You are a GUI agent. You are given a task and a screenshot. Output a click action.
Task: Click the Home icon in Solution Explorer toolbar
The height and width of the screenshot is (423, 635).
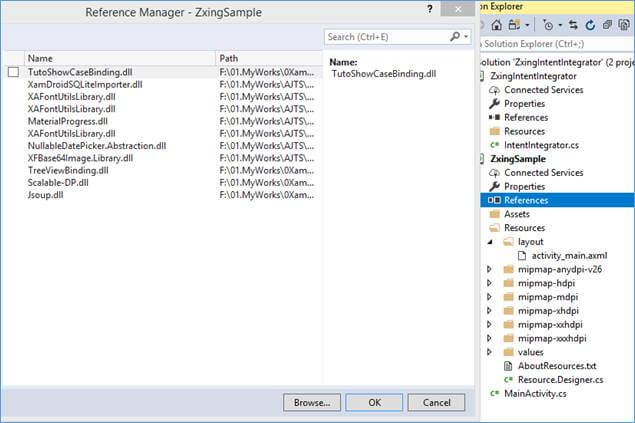coord(496,25)
